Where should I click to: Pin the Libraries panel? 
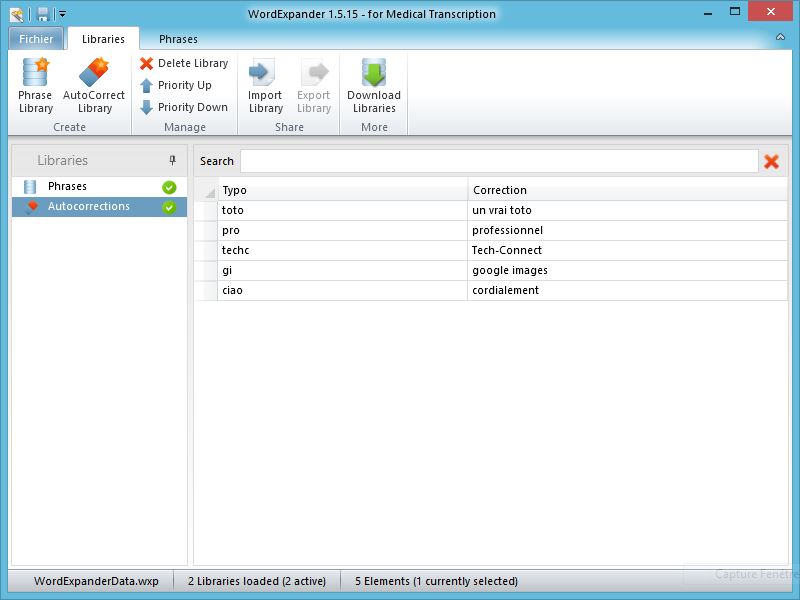172,160
